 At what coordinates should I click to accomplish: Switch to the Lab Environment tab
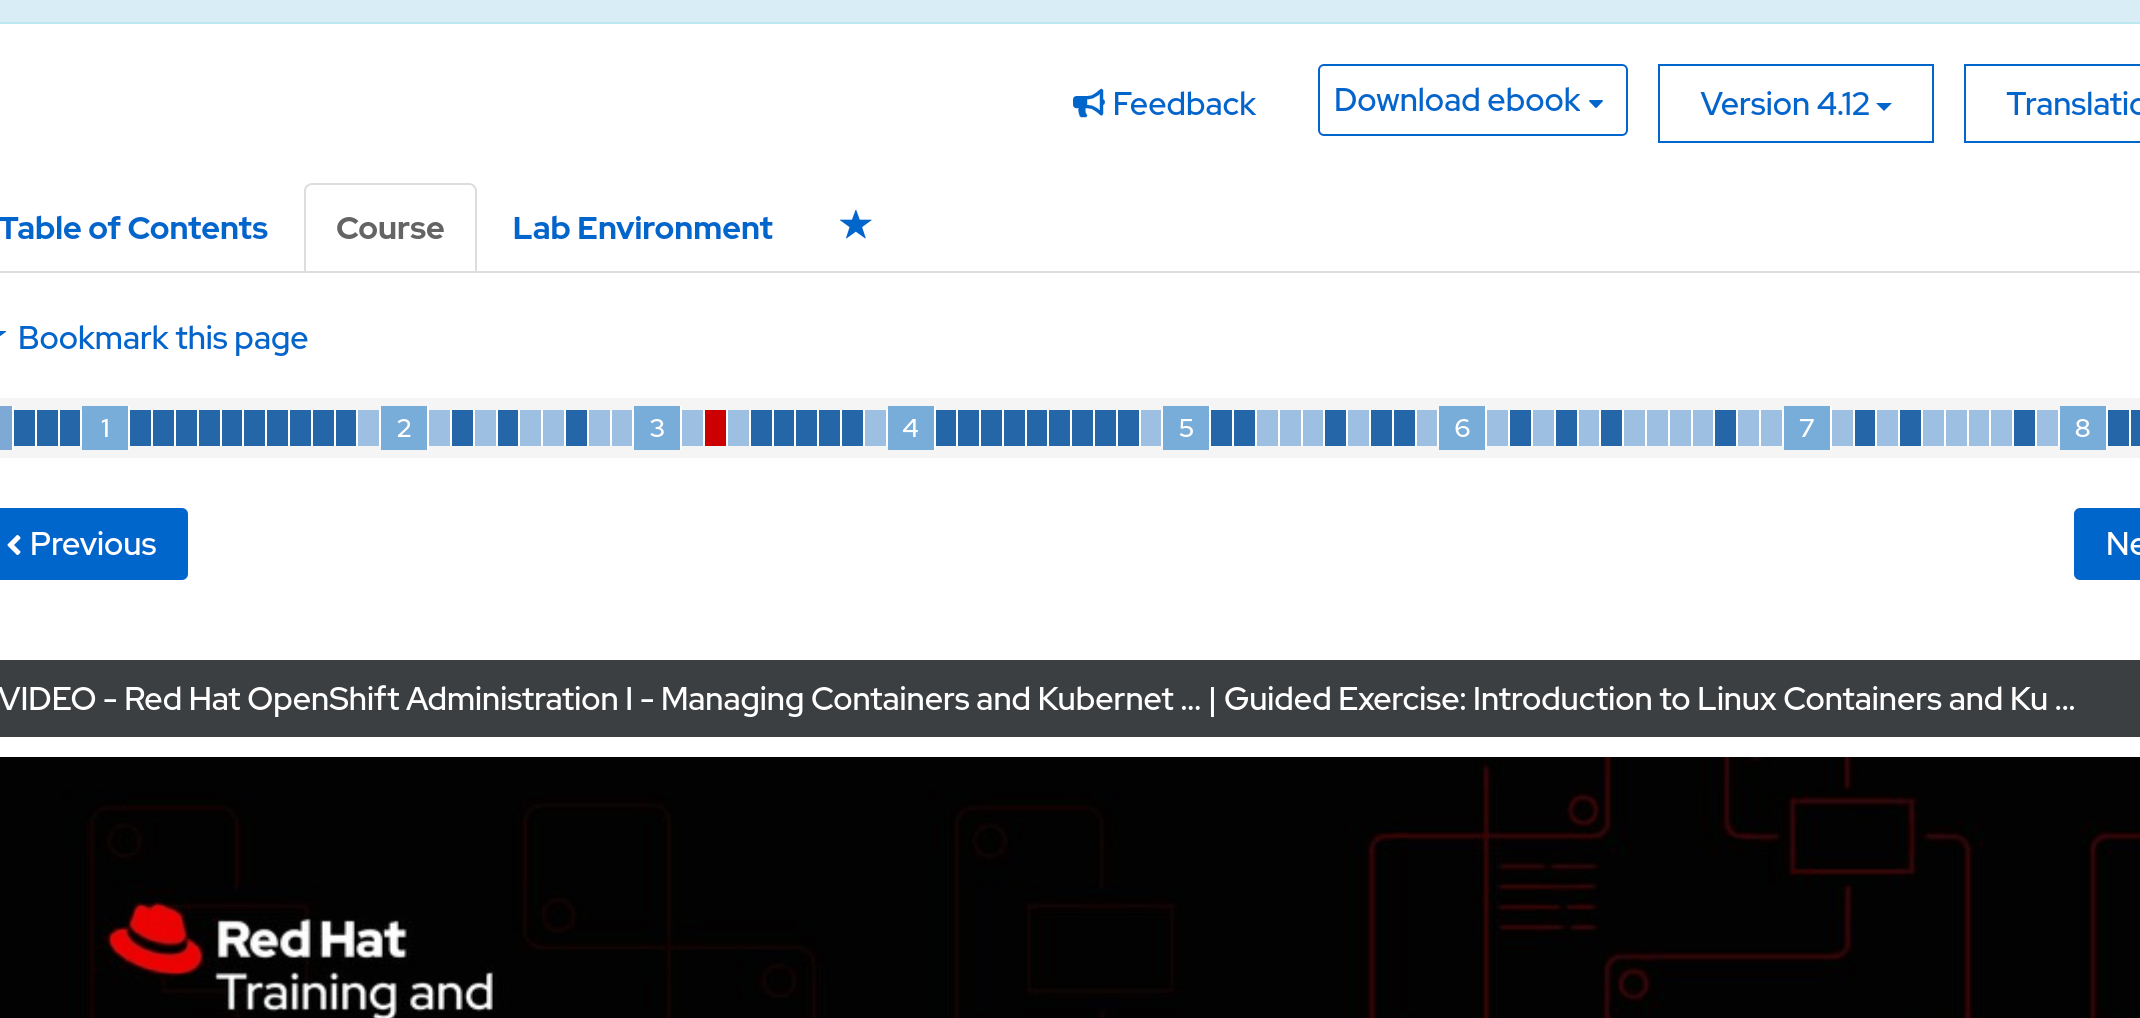coord(642,228)
